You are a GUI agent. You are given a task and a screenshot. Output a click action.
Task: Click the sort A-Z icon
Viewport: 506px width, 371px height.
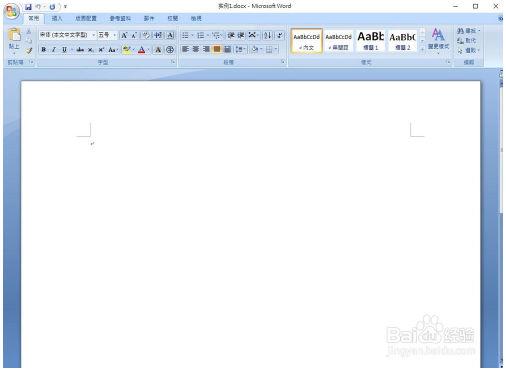point(267,35)
